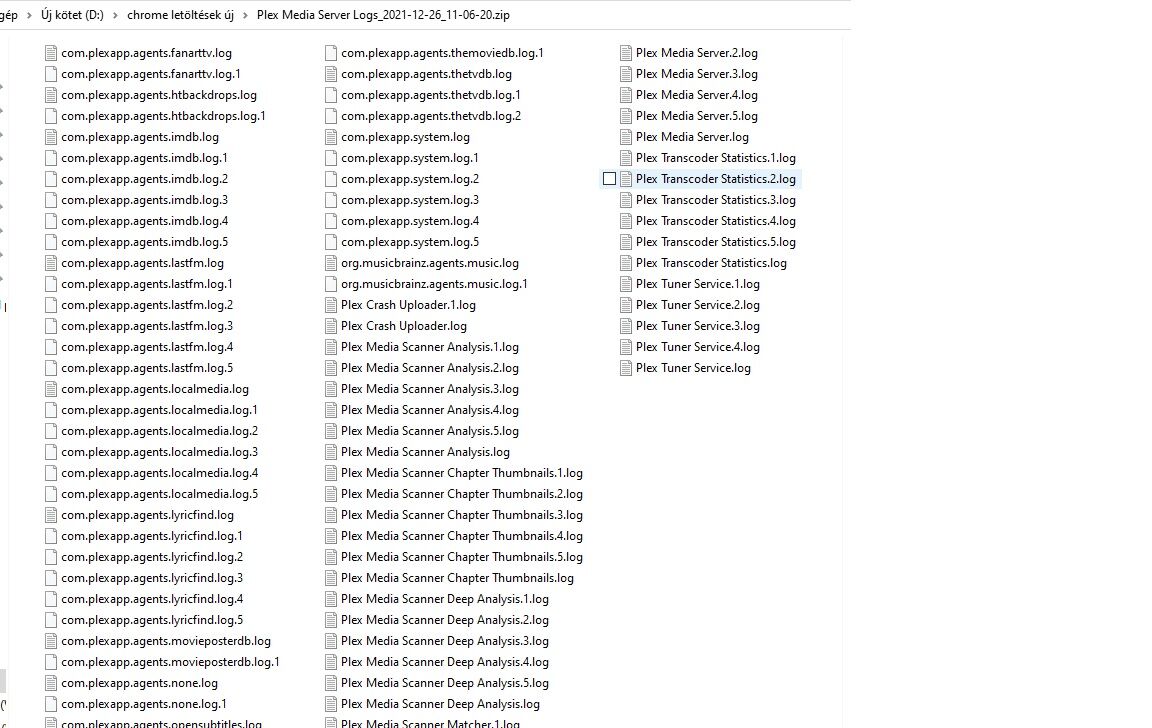
Task: Select Plex Media Server.4.log
Action: pyautogui.click(x=696, y=95)
